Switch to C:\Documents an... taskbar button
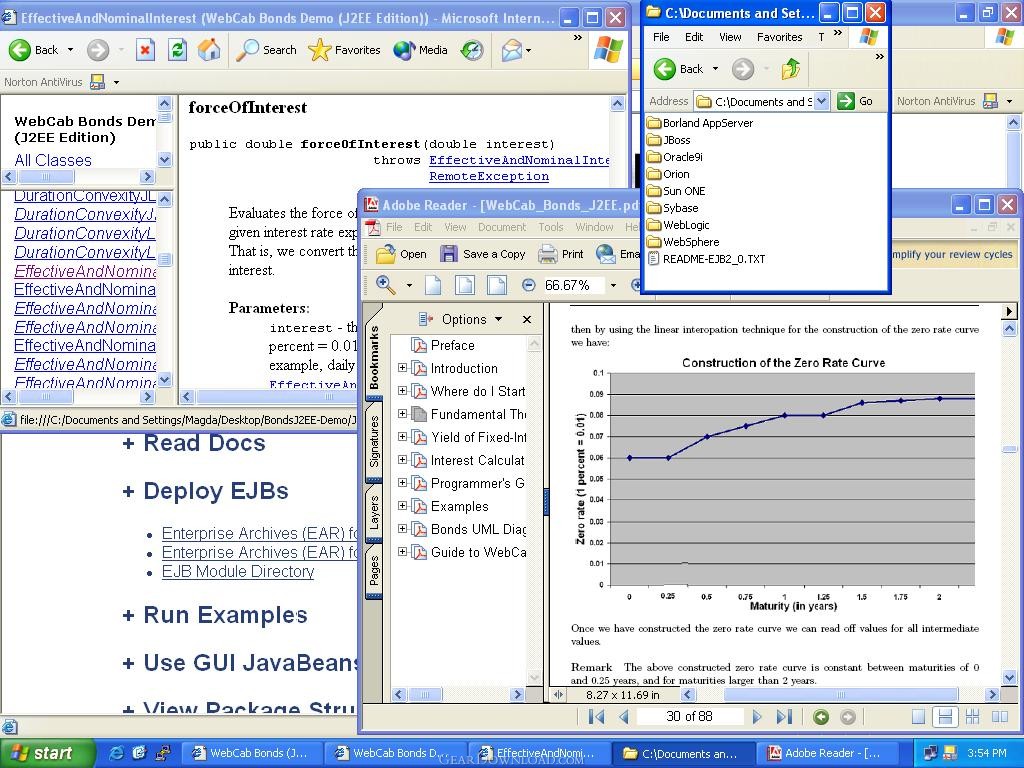Viewport: 1024px width, 768px height. pos(684,753)
